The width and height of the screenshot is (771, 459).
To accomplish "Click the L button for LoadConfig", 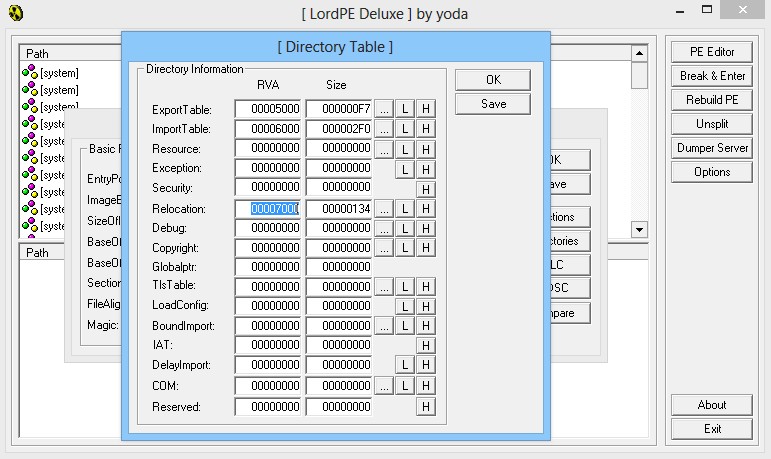I will (405, 306).
